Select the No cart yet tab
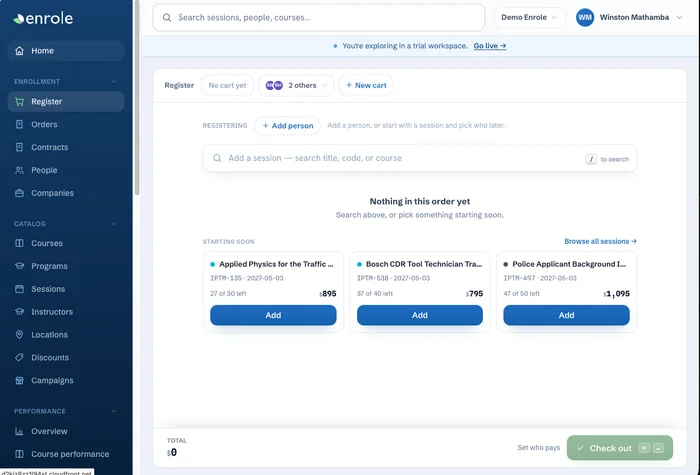Image resolution: width=700 pixels, height=475 pixels. click(x=227, y=86)
